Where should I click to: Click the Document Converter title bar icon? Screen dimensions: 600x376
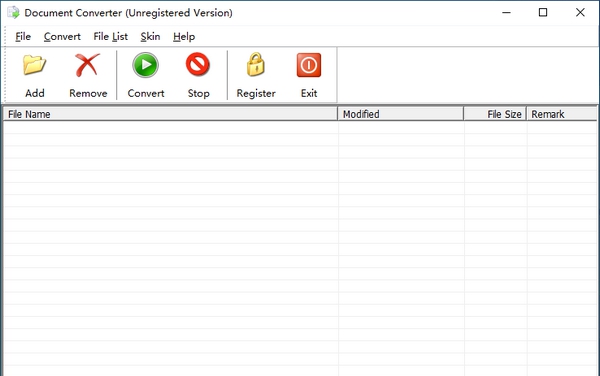[13, 13]
